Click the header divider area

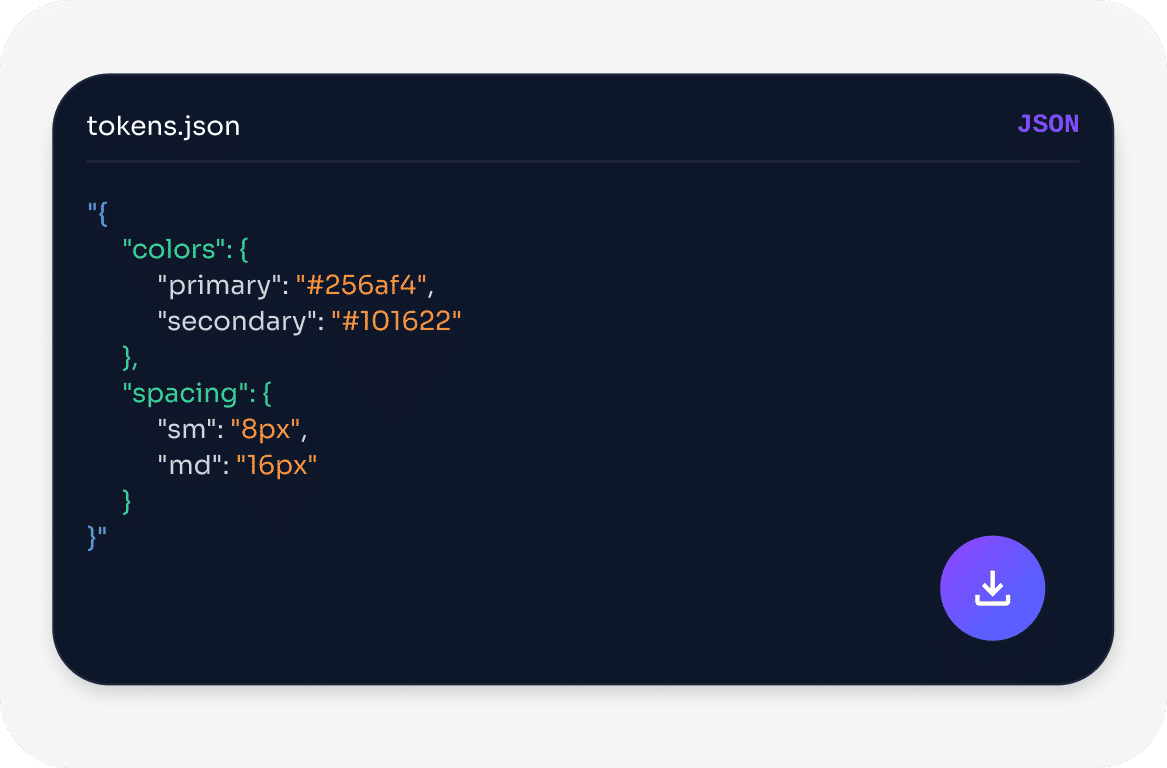[583, 162]
